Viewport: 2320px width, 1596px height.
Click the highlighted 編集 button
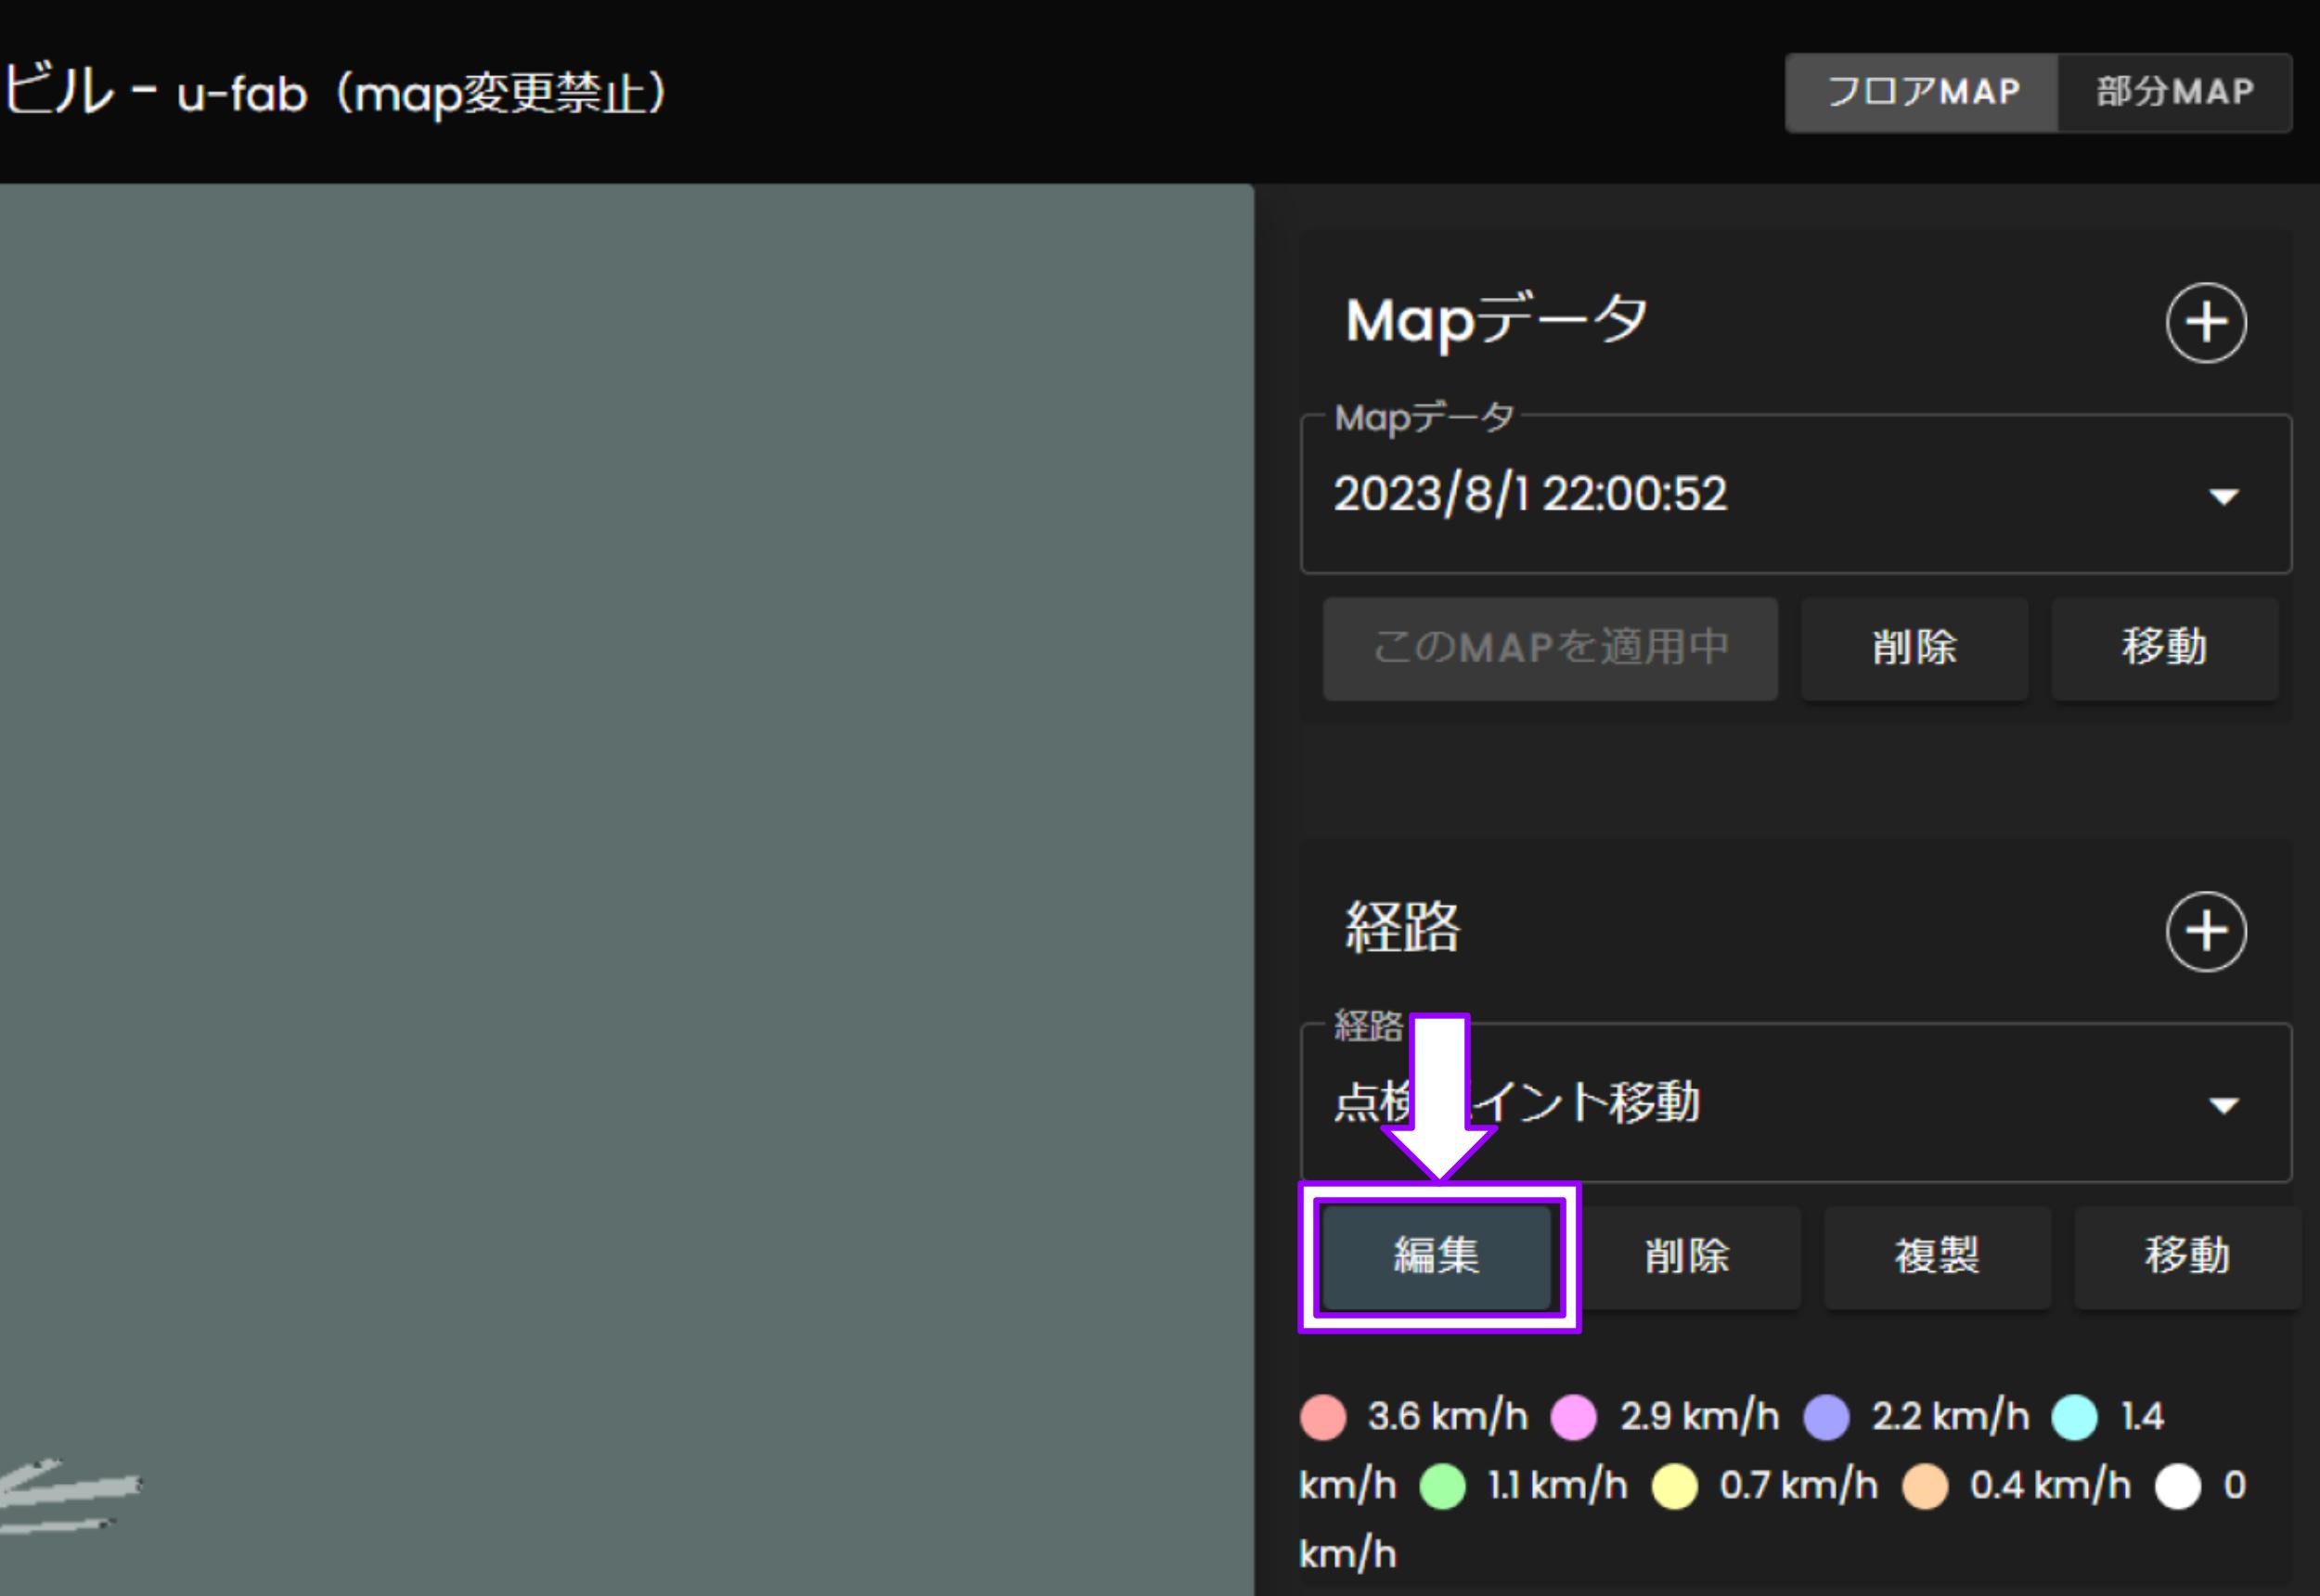coord(1437,1256)
